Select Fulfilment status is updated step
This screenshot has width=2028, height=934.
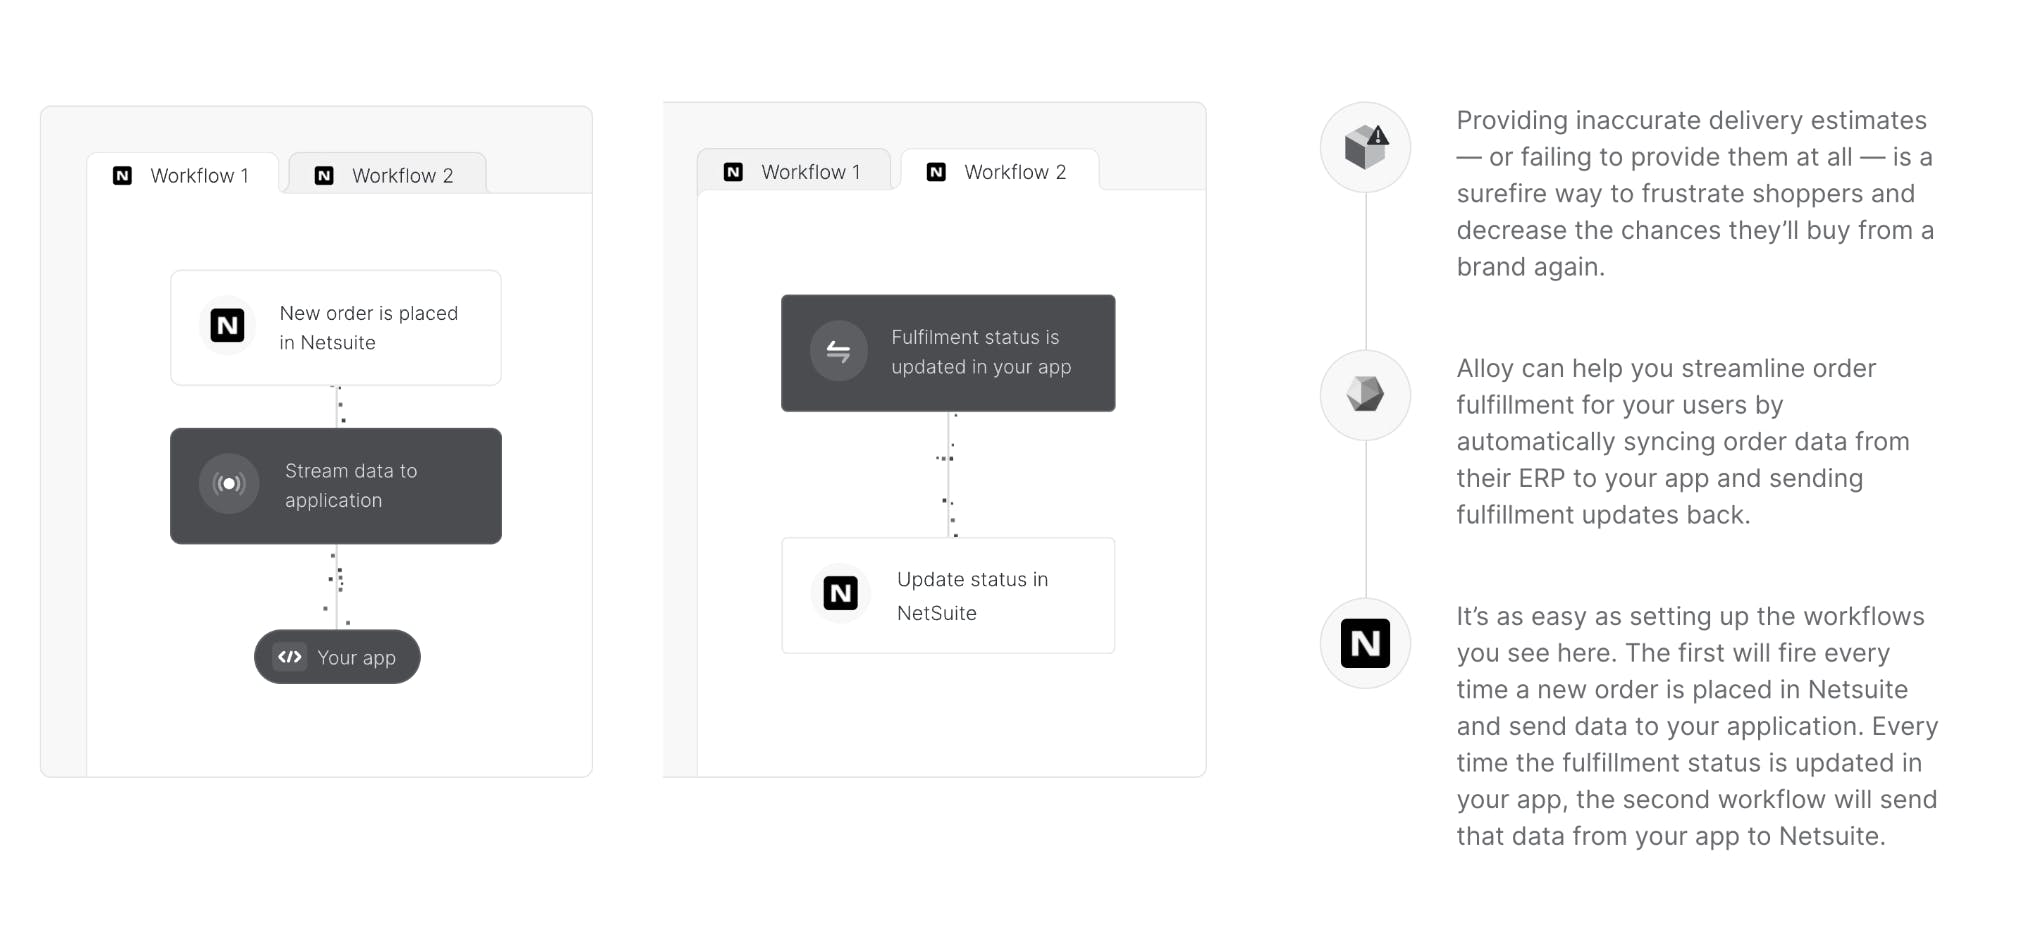point(948,353)
